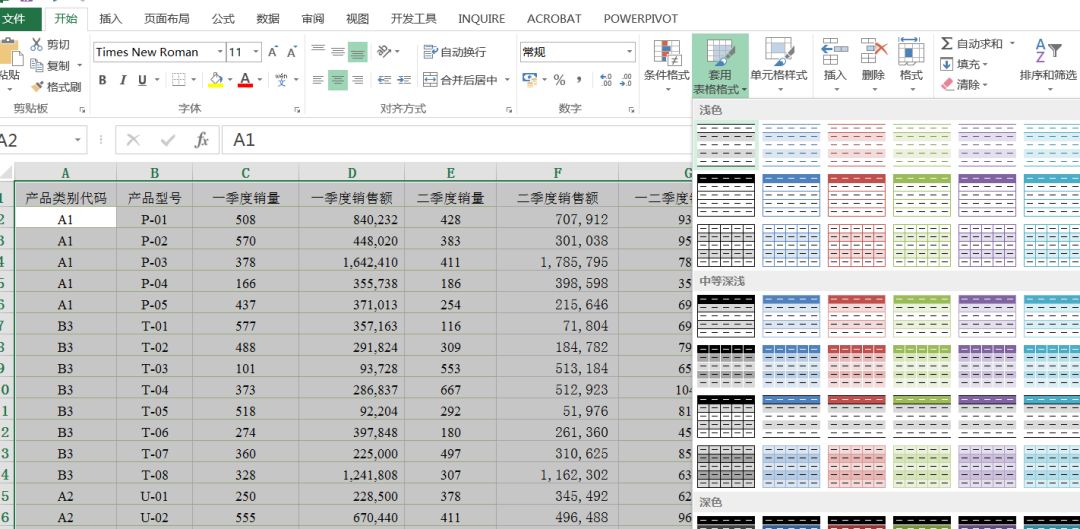Open the number format 常规 dropdown

click(x=630, y=52)
